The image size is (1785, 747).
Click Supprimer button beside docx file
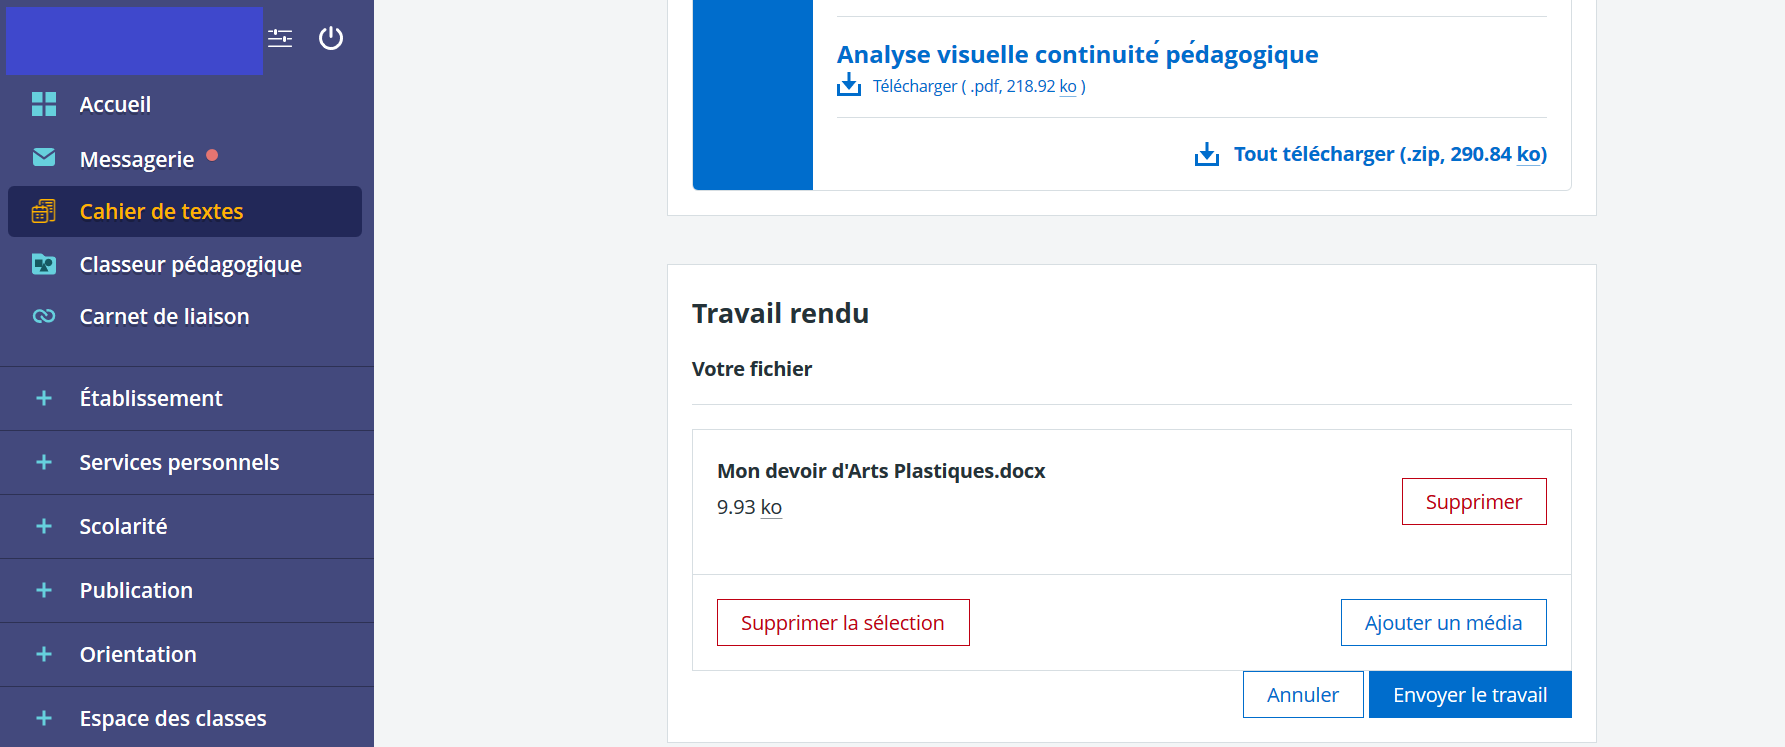1474,501
